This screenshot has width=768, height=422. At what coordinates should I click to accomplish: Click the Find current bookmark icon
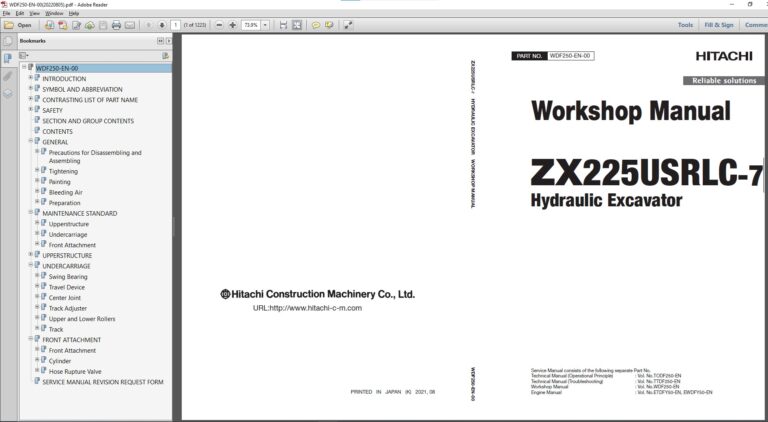tap(166, 56)
